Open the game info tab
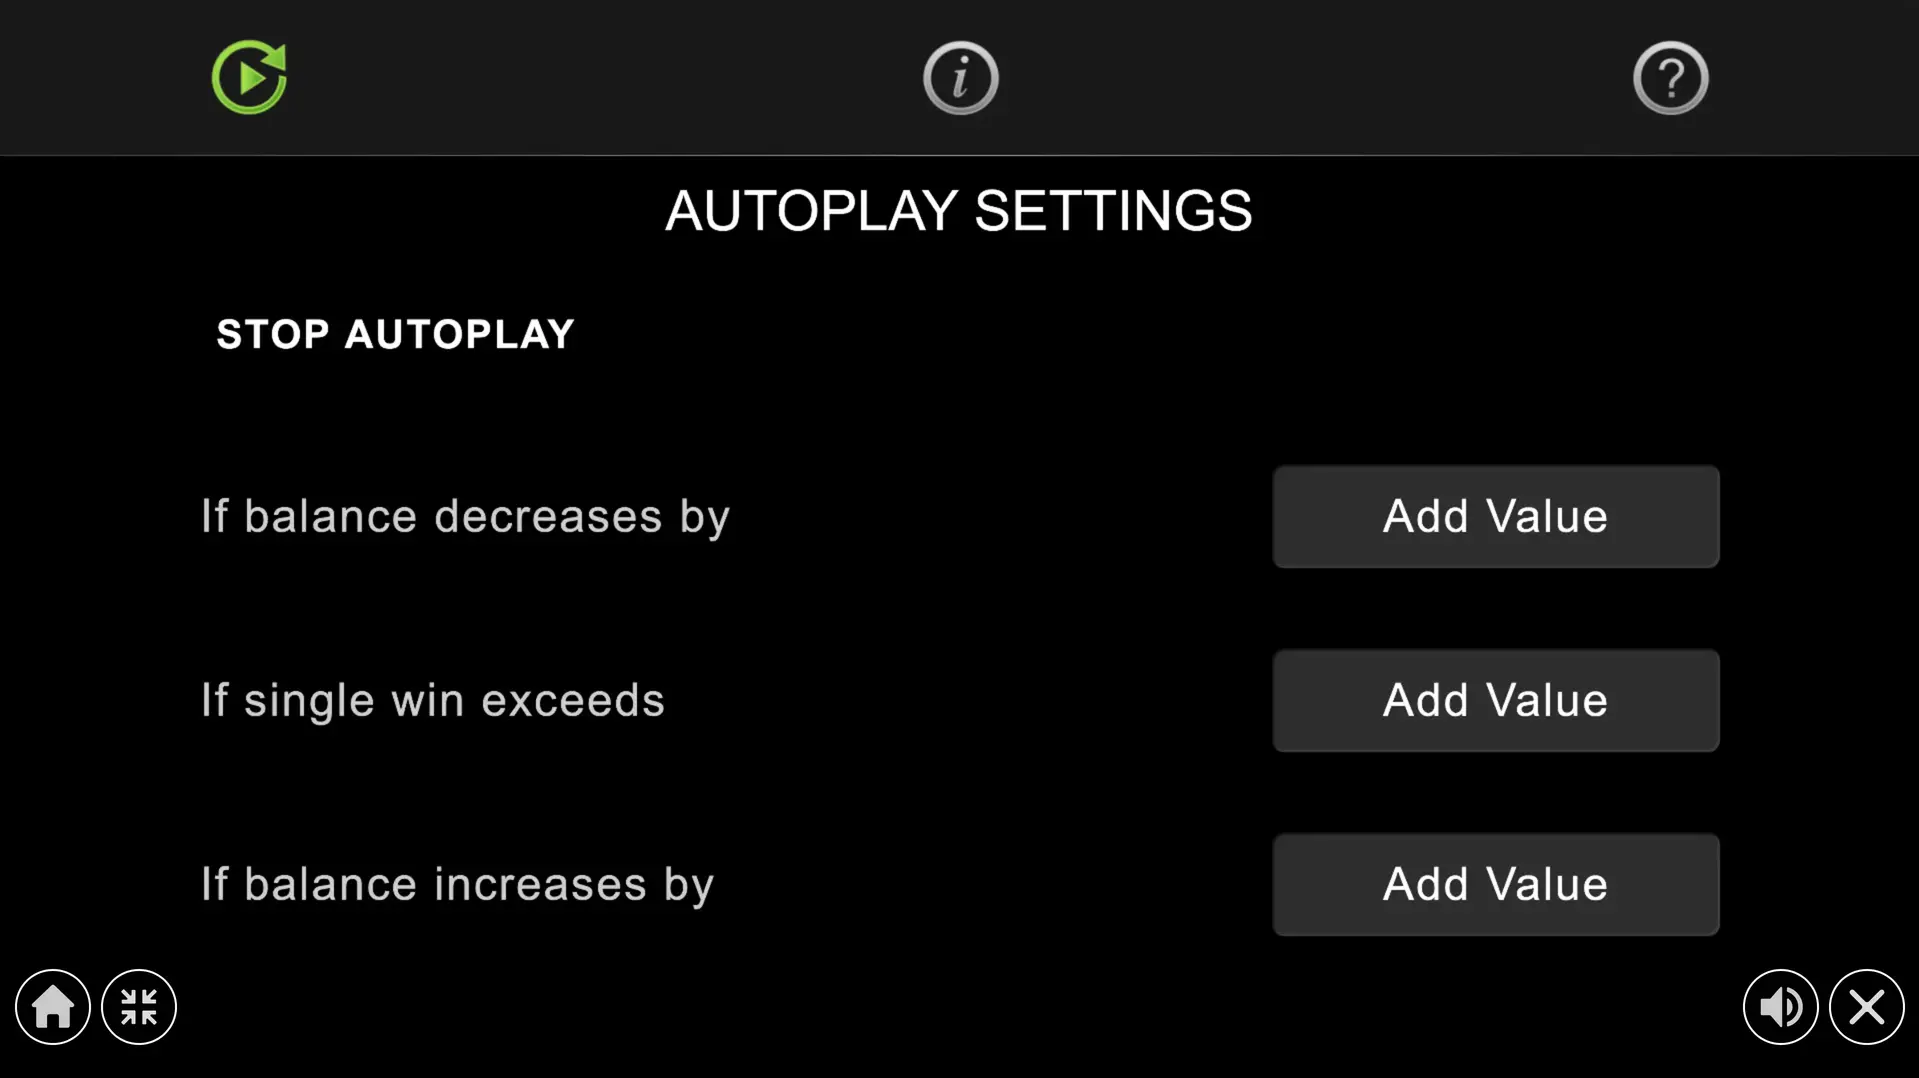Screen dimensions: 1919x1078 [960, 77]
